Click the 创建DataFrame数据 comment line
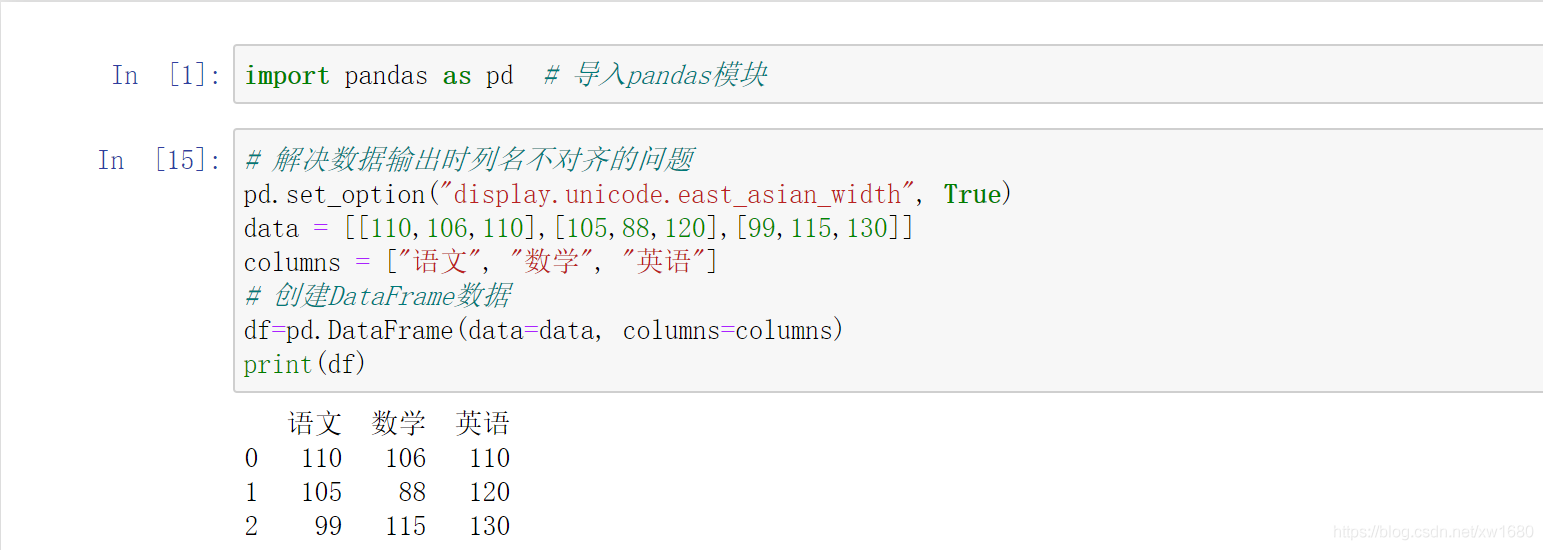The image size is (1543, 550). pos(378,296)
